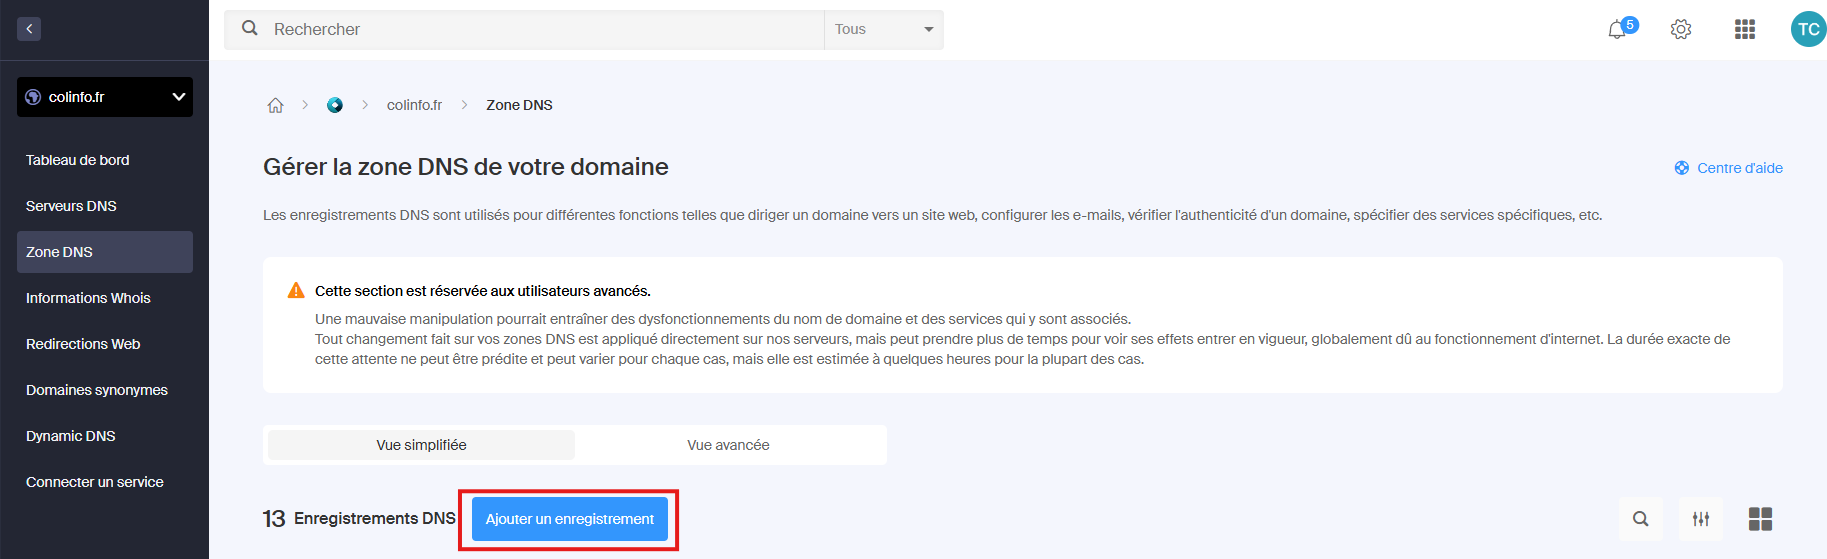The height and width of the screenshot is (559, 1827).
Task: Select the Vue simplifiée view
Action: coord(421,445)
